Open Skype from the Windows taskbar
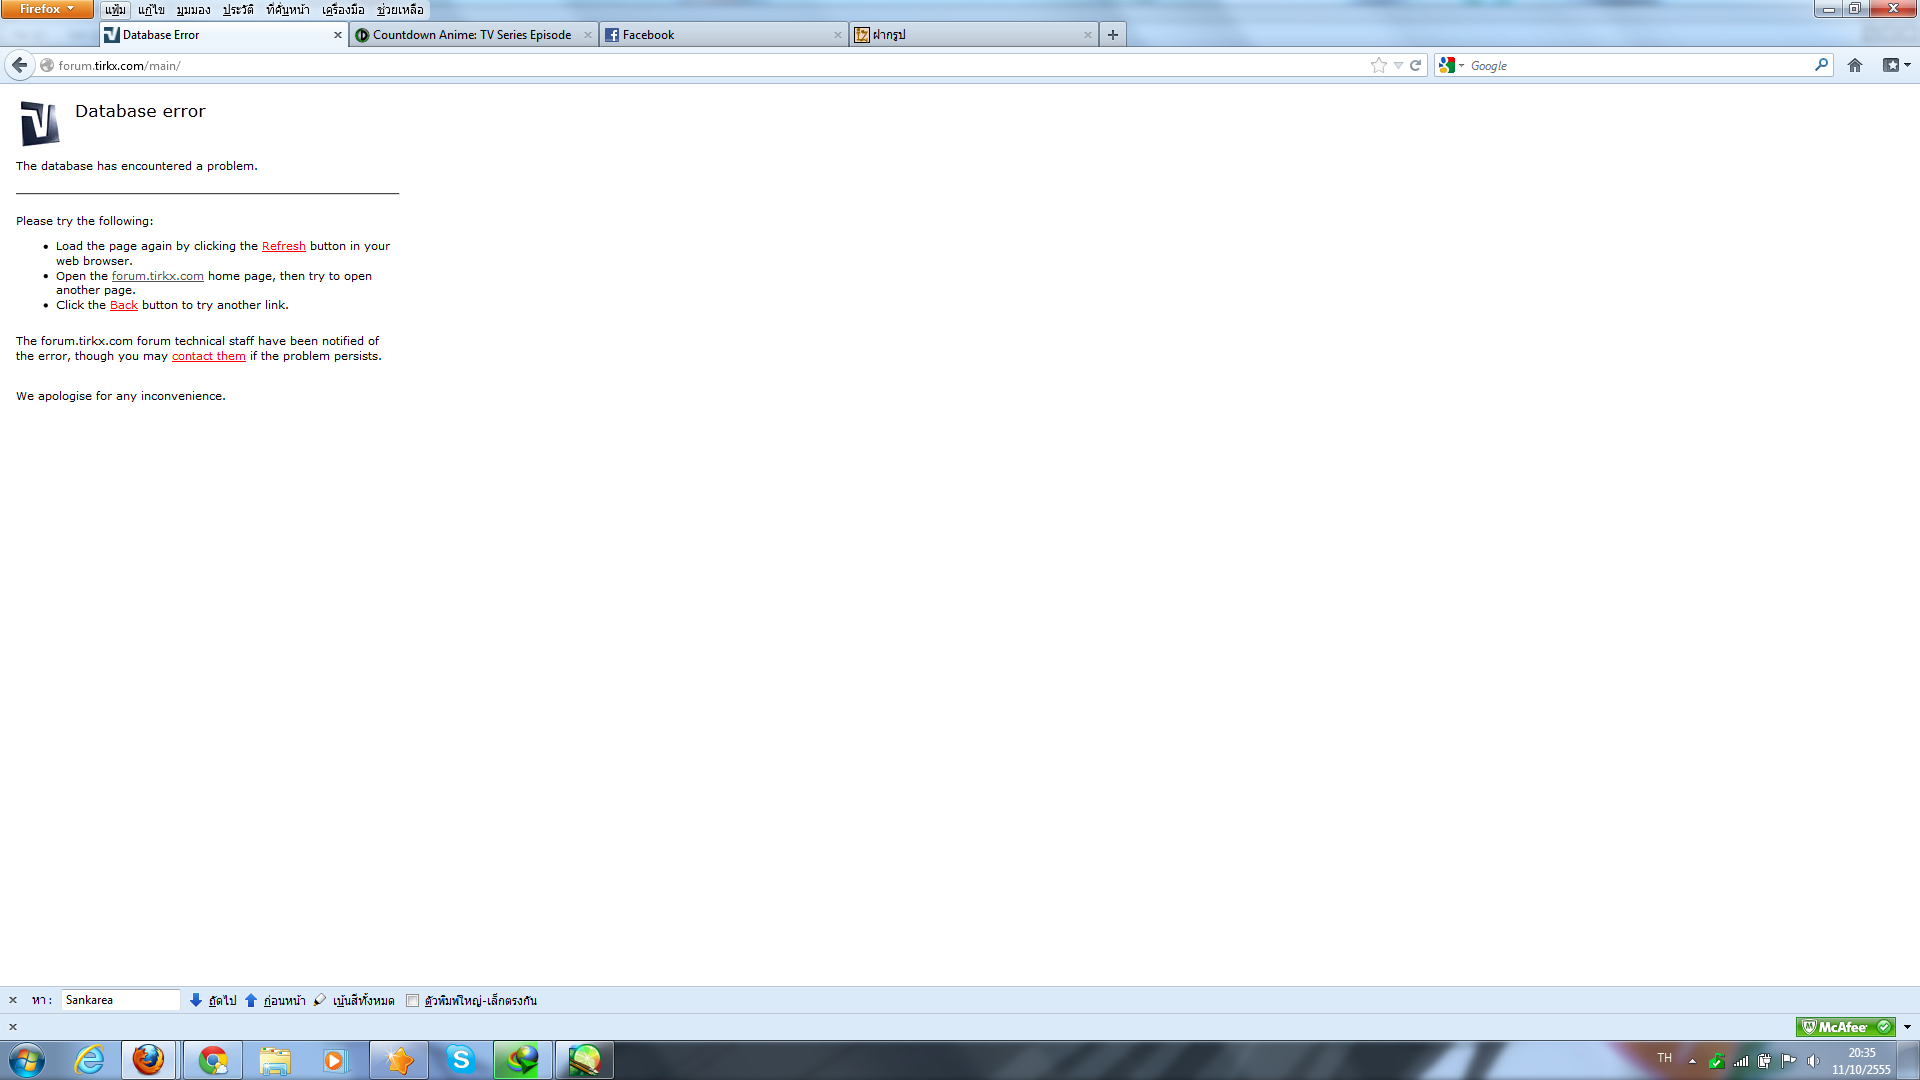 (x=460, y=1060)
